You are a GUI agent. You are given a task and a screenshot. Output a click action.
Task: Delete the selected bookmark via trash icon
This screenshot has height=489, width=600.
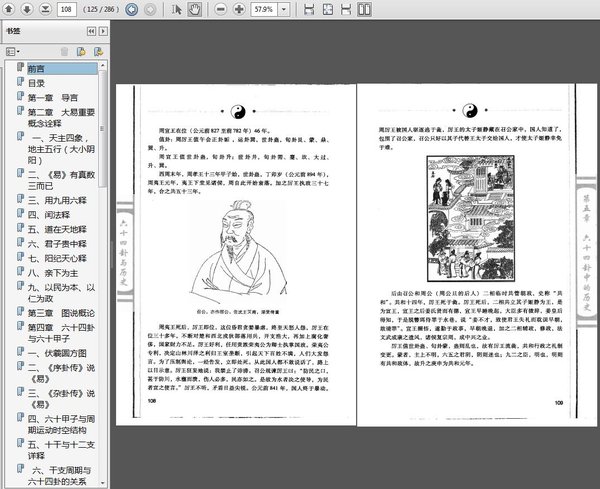point(64,51)
